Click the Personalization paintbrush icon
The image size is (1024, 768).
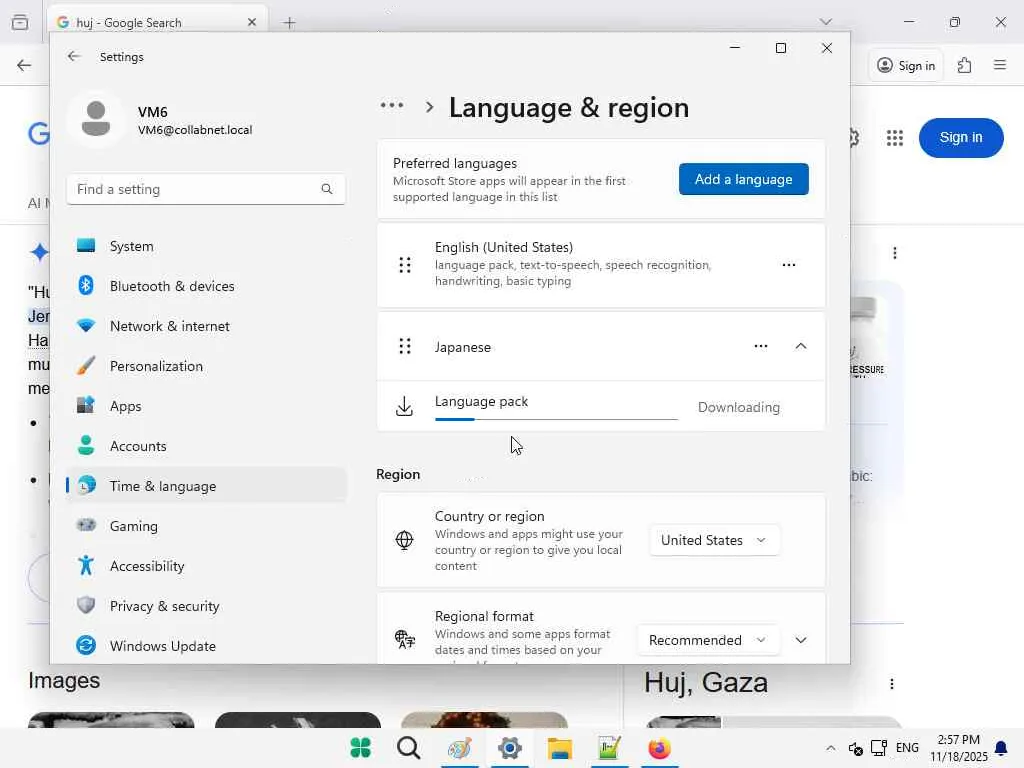point(86,366)
